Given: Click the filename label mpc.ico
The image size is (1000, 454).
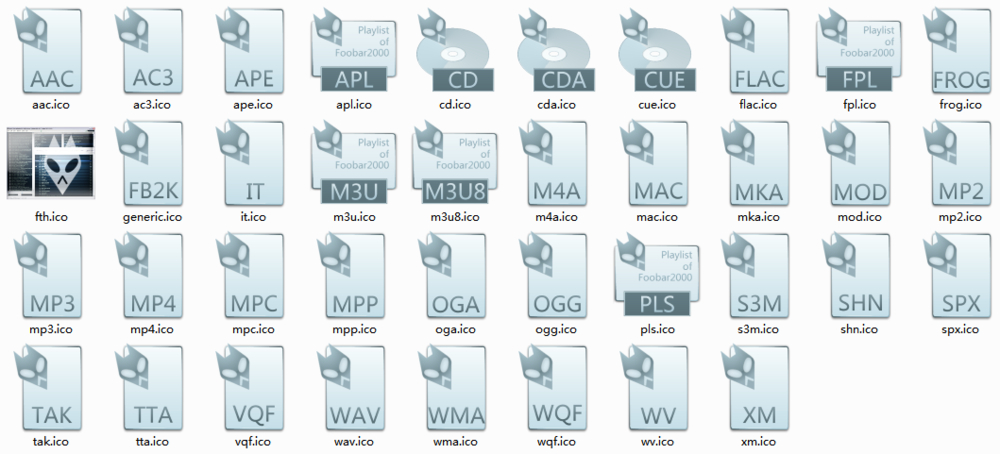Looking at the screenshot, I should pyautogui.click(x=253, y=330).
